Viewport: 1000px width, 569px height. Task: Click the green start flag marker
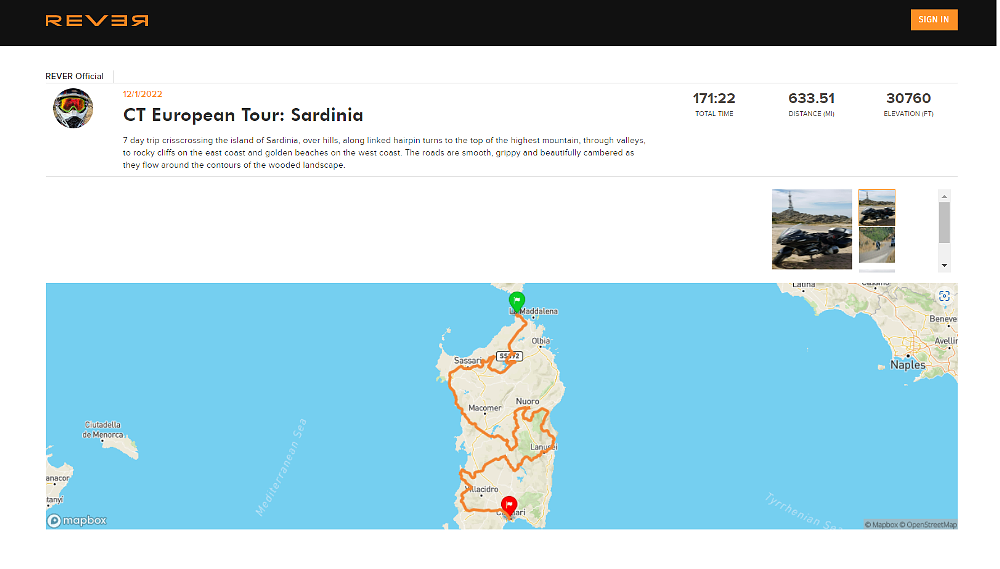pos(517,301)
